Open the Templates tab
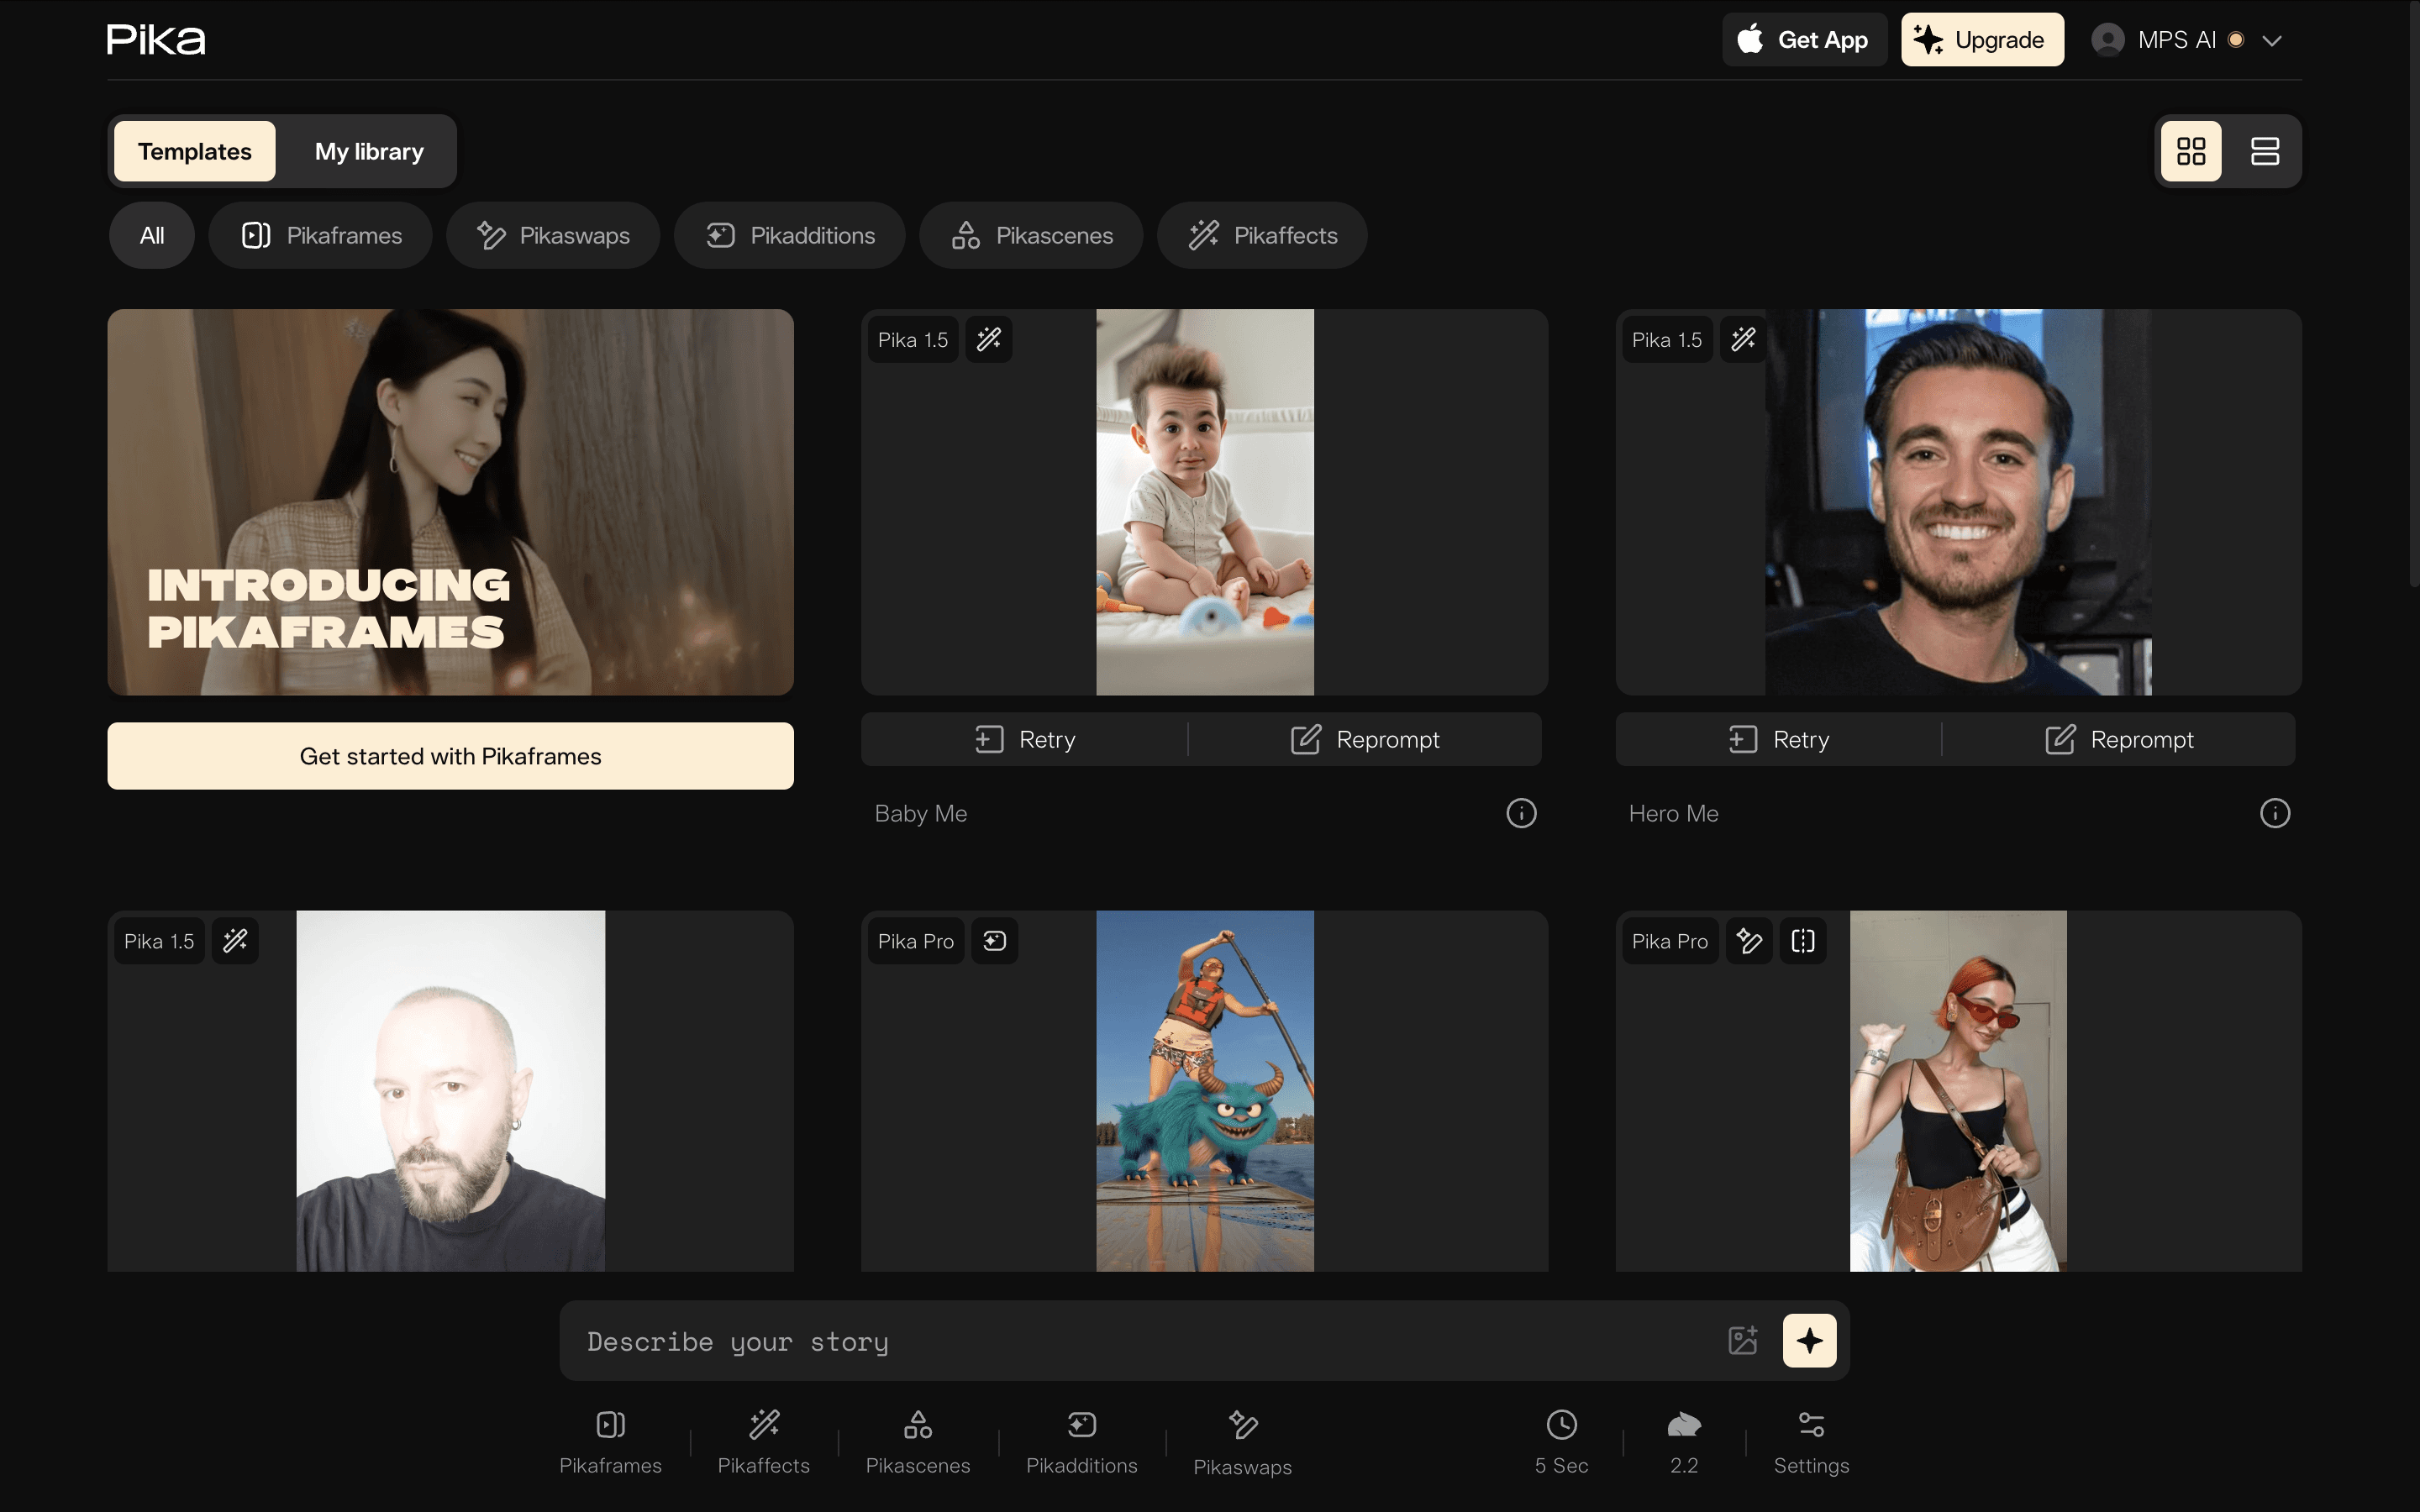 [x=195, y=151]
